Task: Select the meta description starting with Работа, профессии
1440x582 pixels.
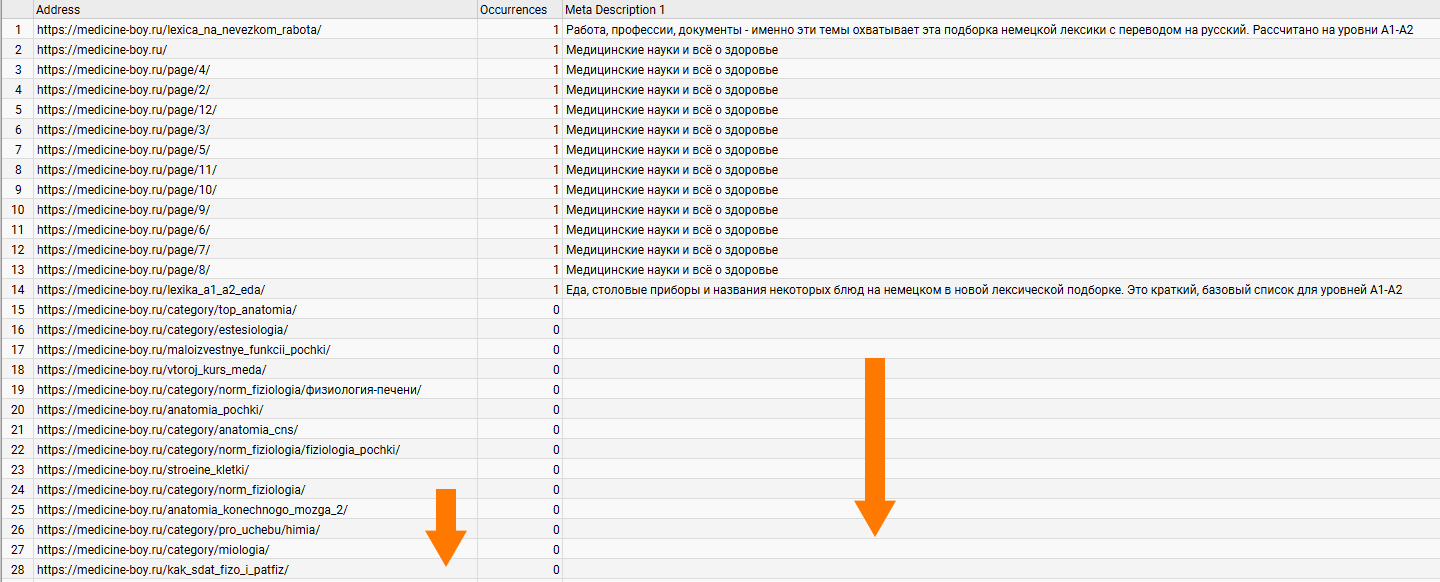Action: coord(1001,30)
